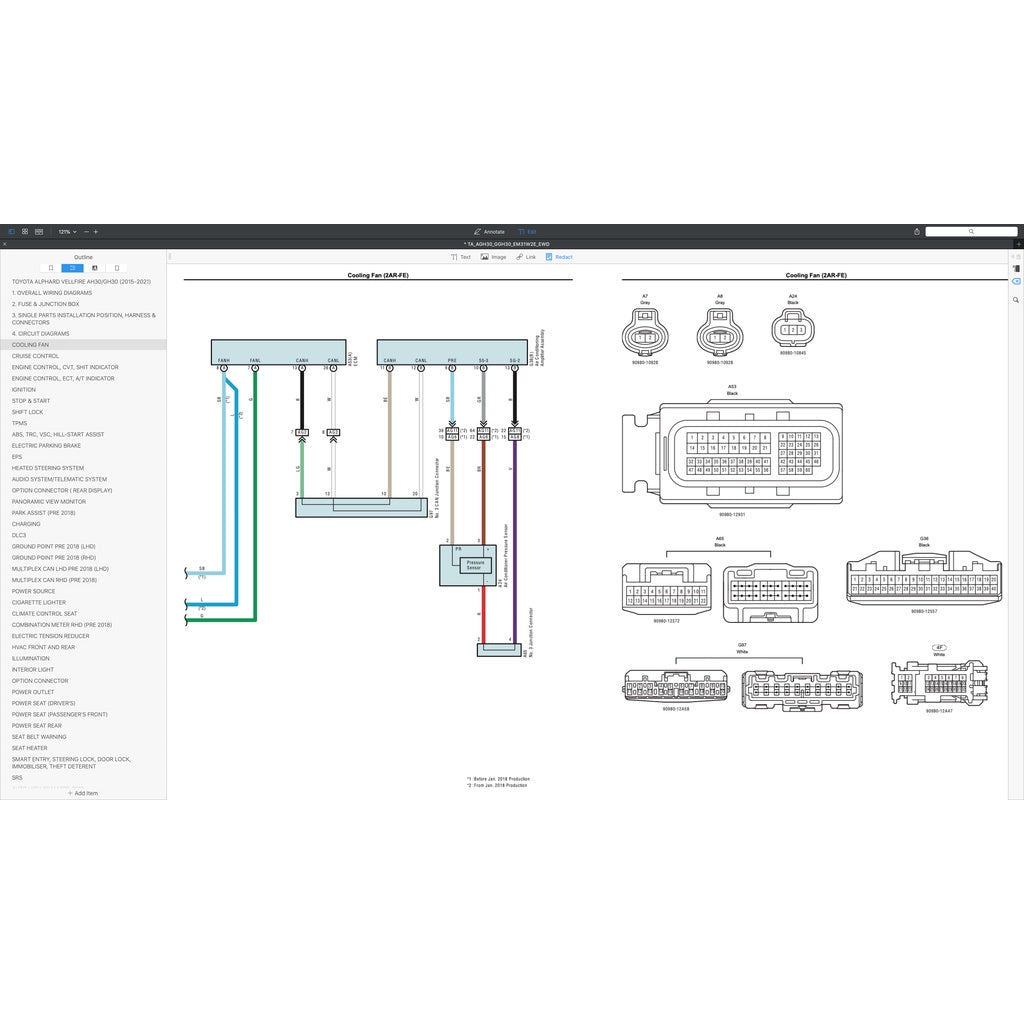This screenshot has width=1024, height=1024.
Task: Zoom out using the minus control
Action: (x=86, y=231)
